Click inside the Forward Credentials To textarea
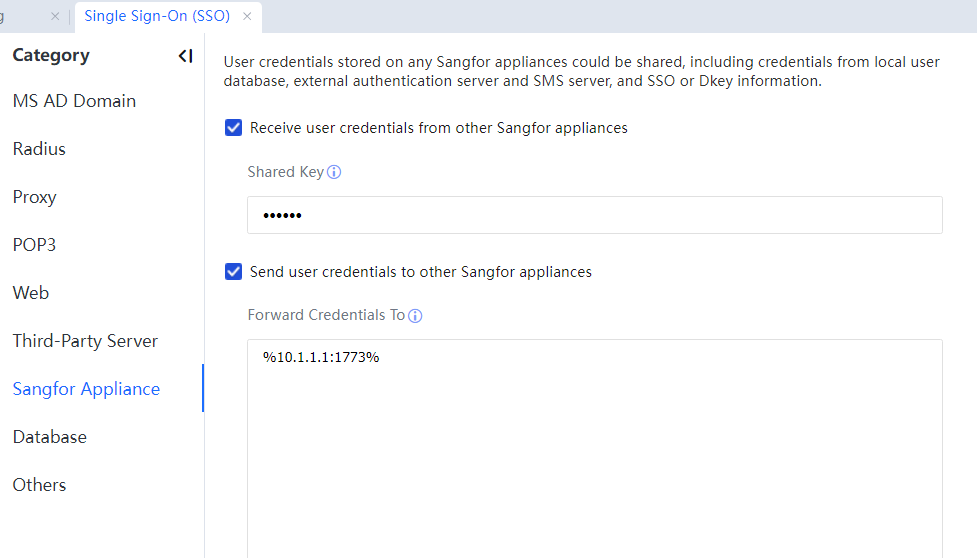Screen dimensions: 977x558 click(594, 450)
